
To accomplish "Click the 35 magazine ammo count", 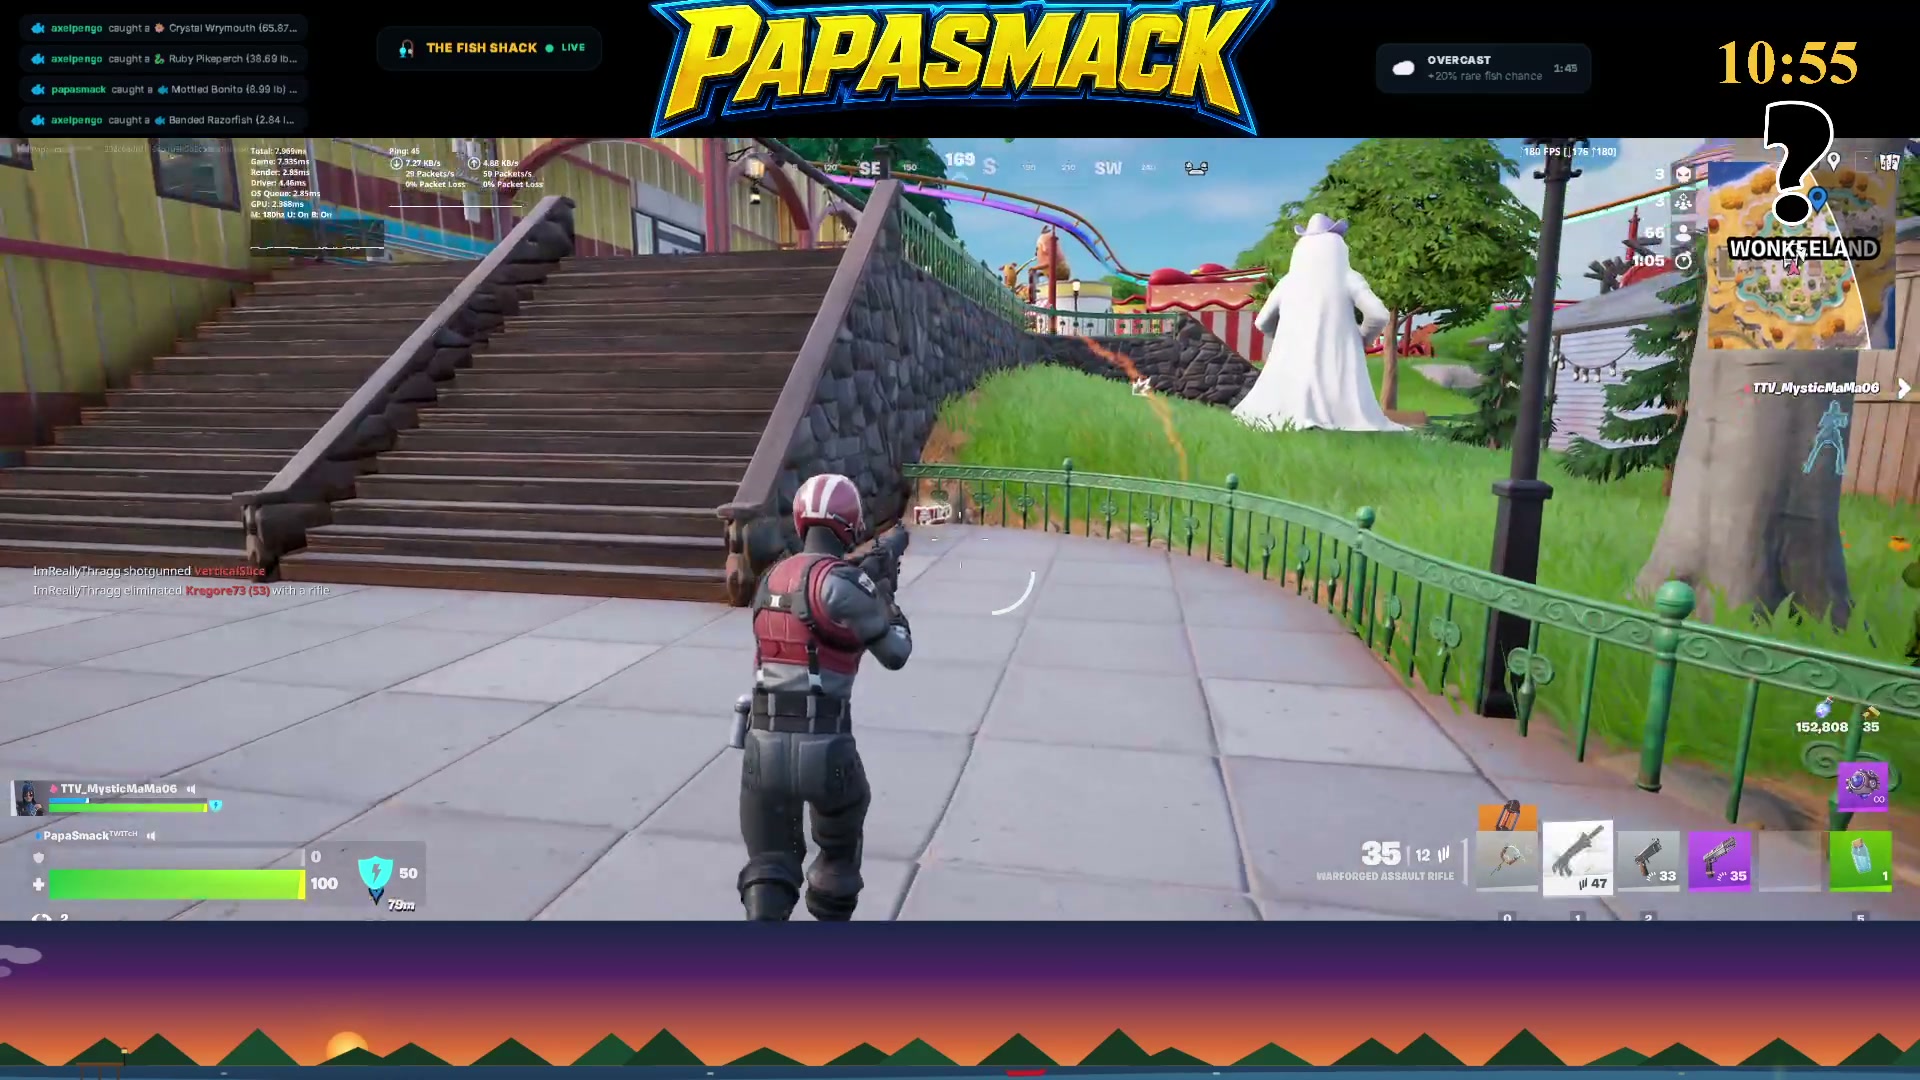I will pos(1381,854).
